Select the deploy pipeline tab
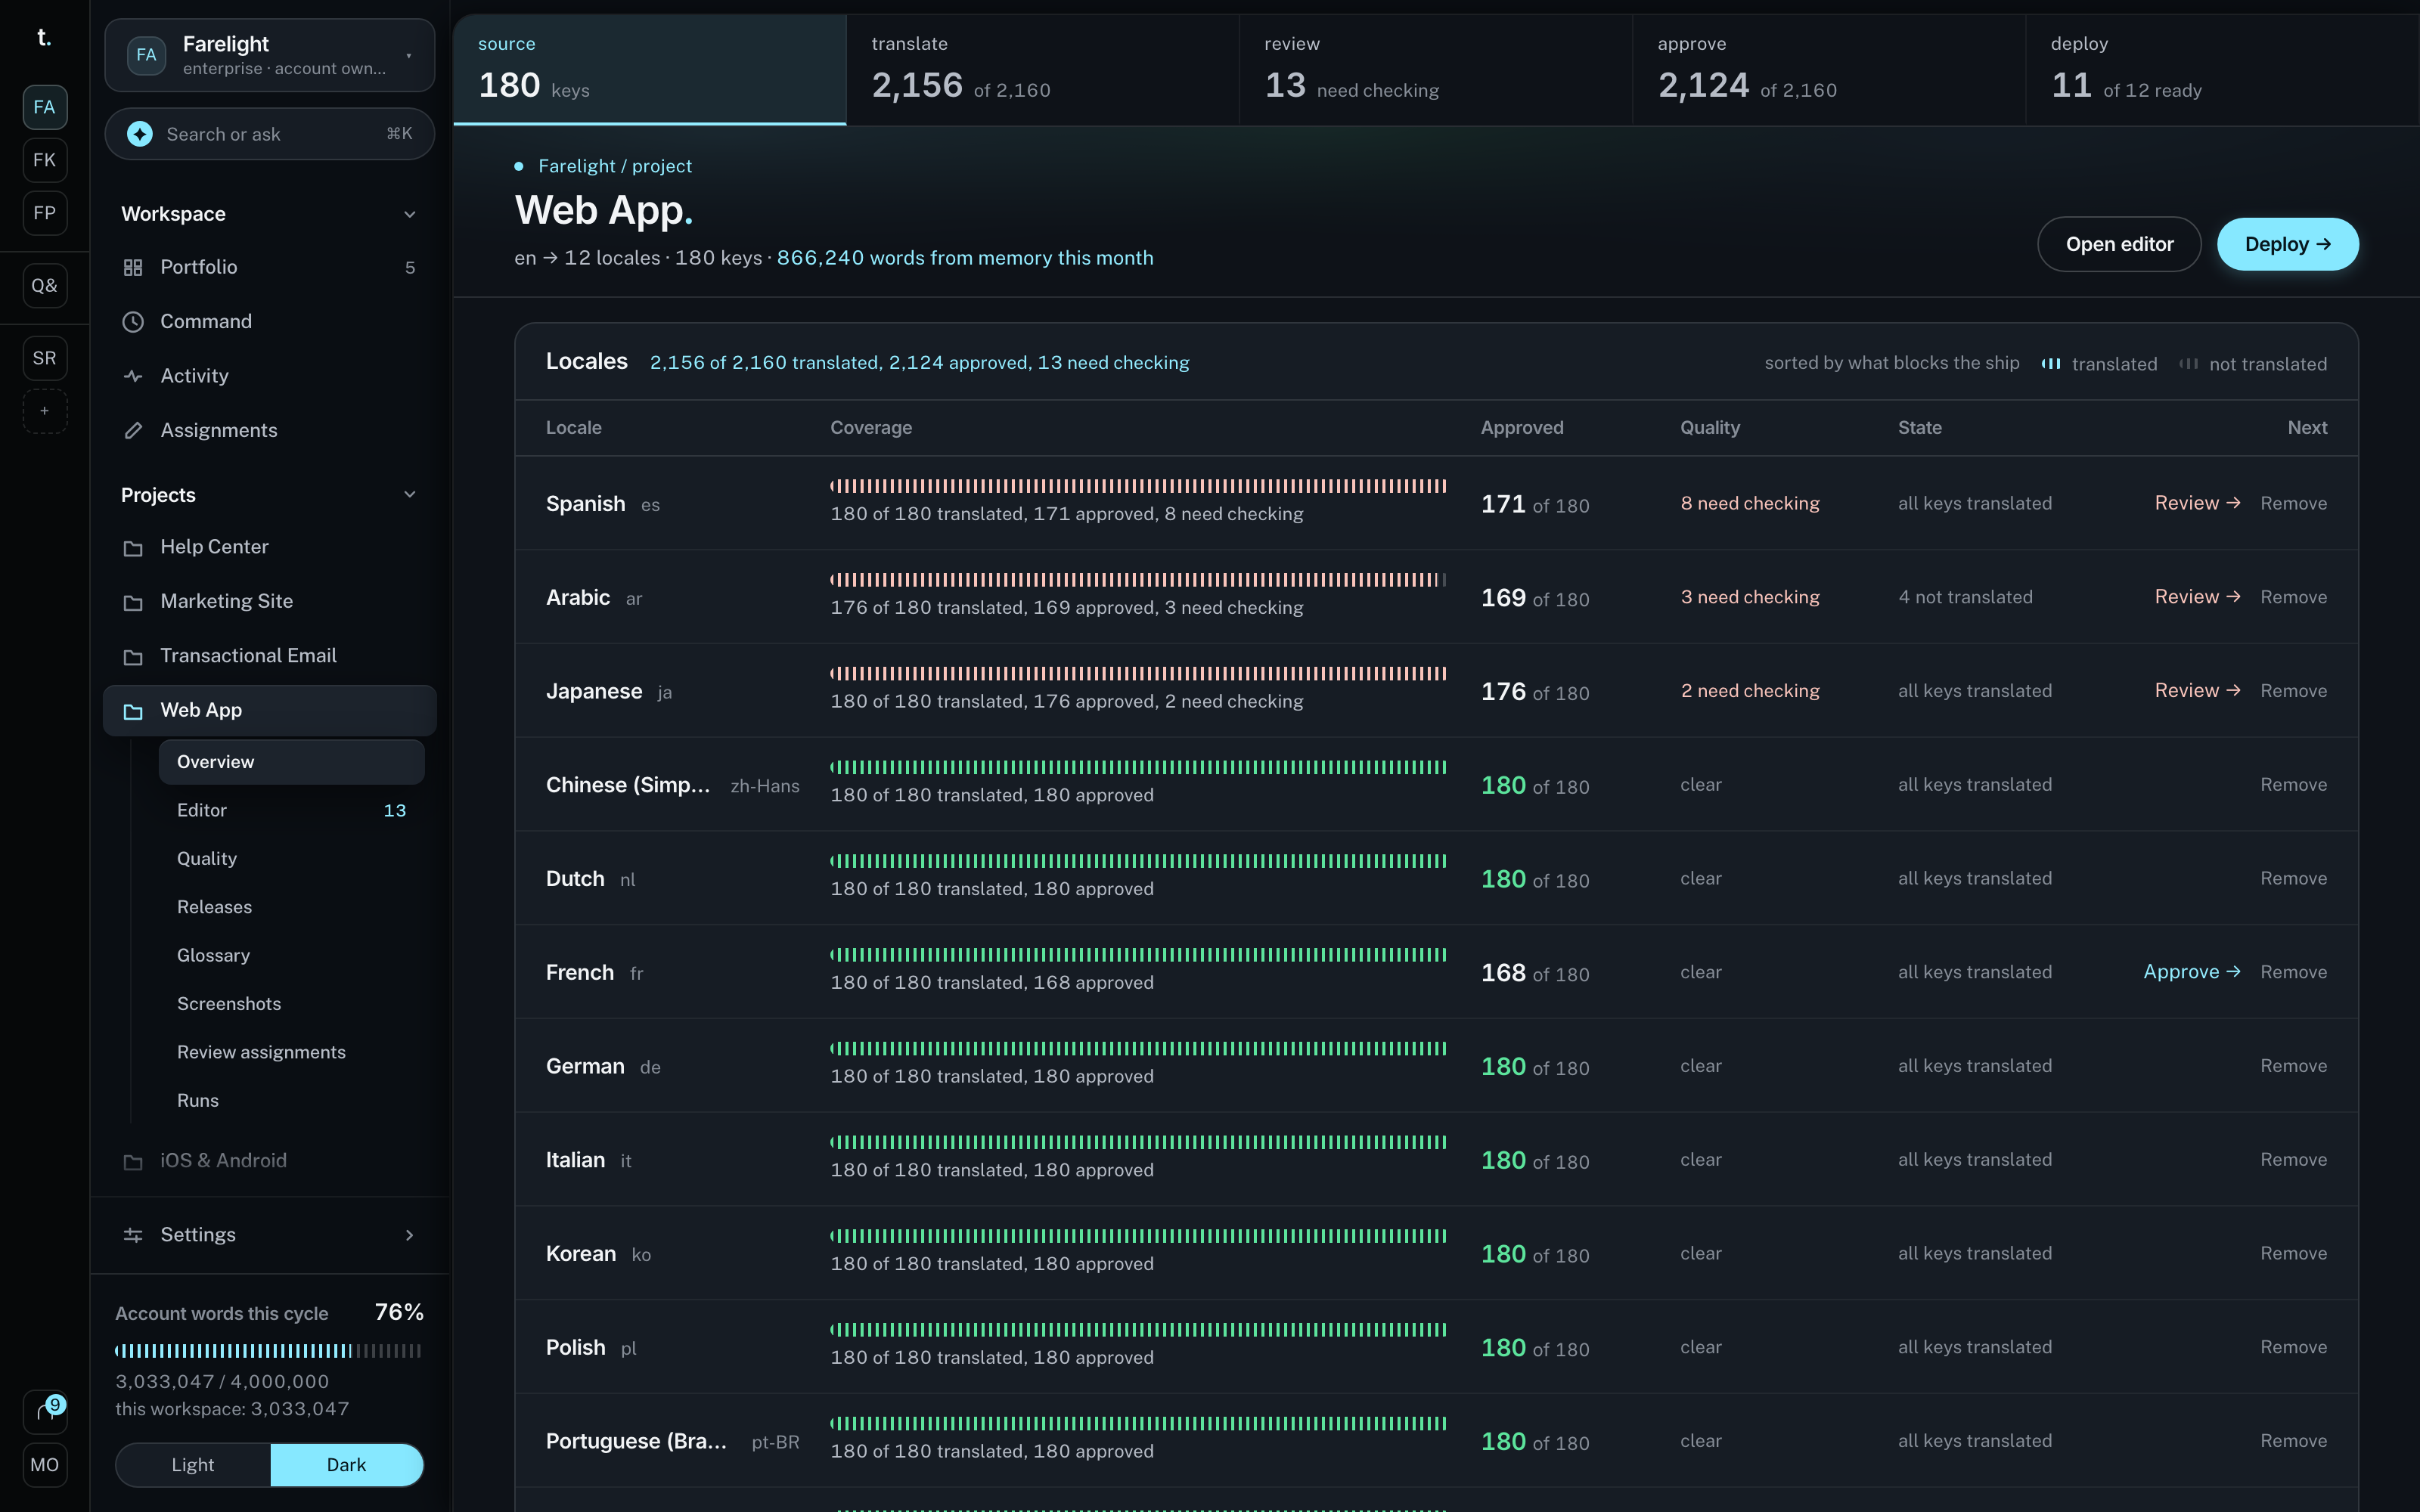 (x=2222, y=70)
